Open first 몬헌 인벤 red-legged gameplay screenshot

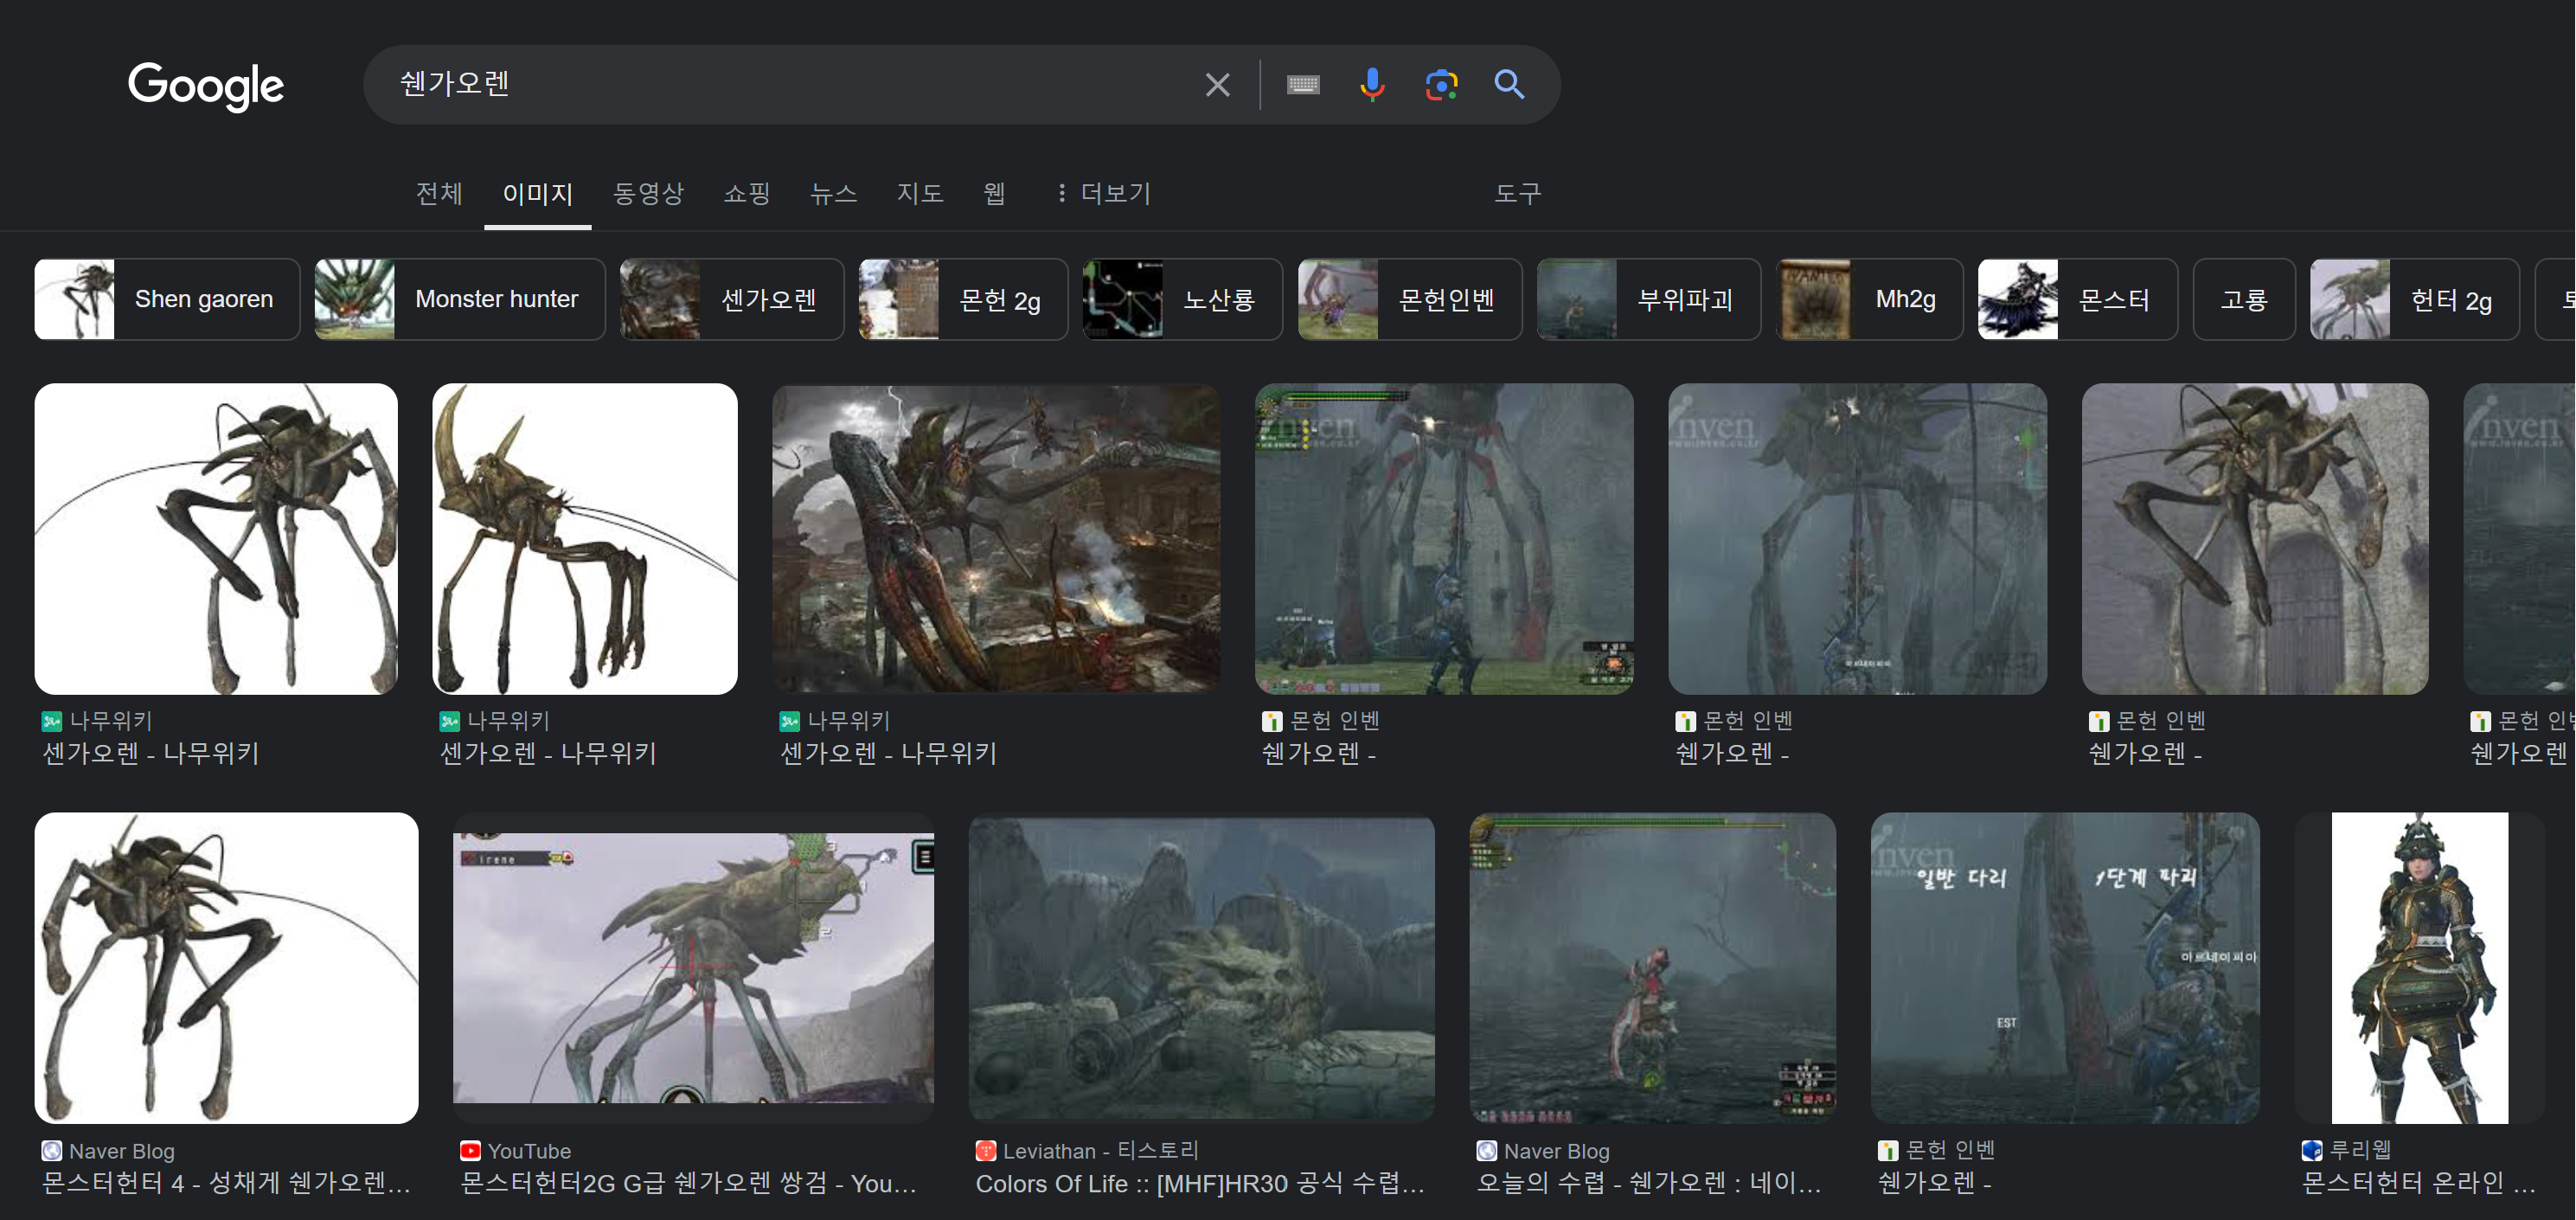[1444, 539]
